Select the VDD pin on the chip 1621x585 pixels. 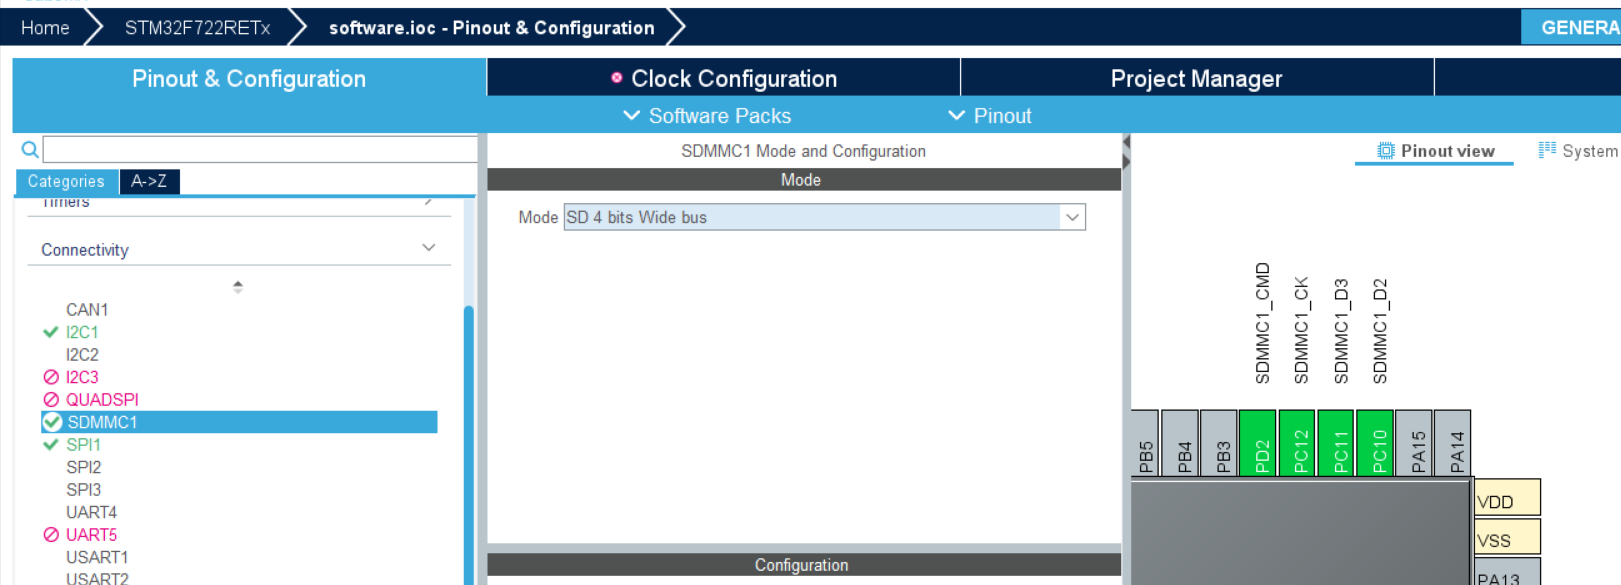[x=1508, y=498]
